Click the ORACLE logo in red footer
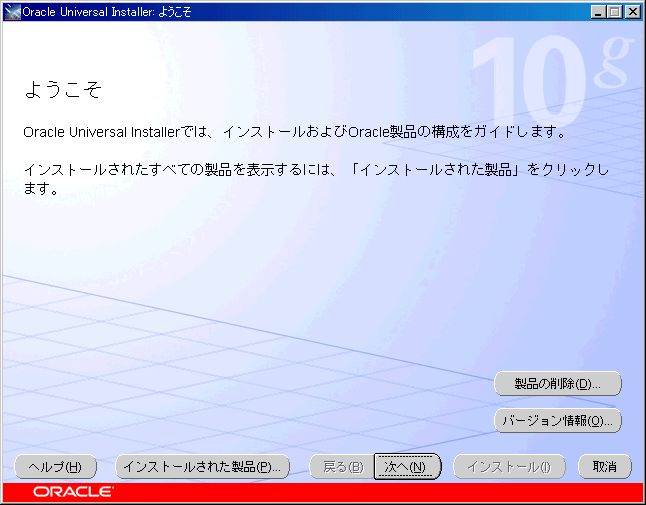Screen dimensions: 646x505 [73, 492]
